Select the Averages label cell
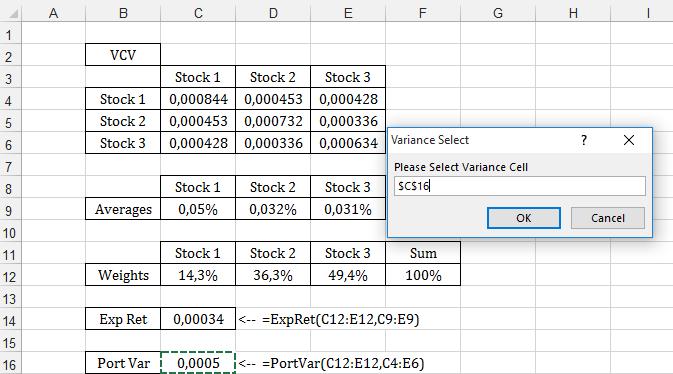 (123, 209)
